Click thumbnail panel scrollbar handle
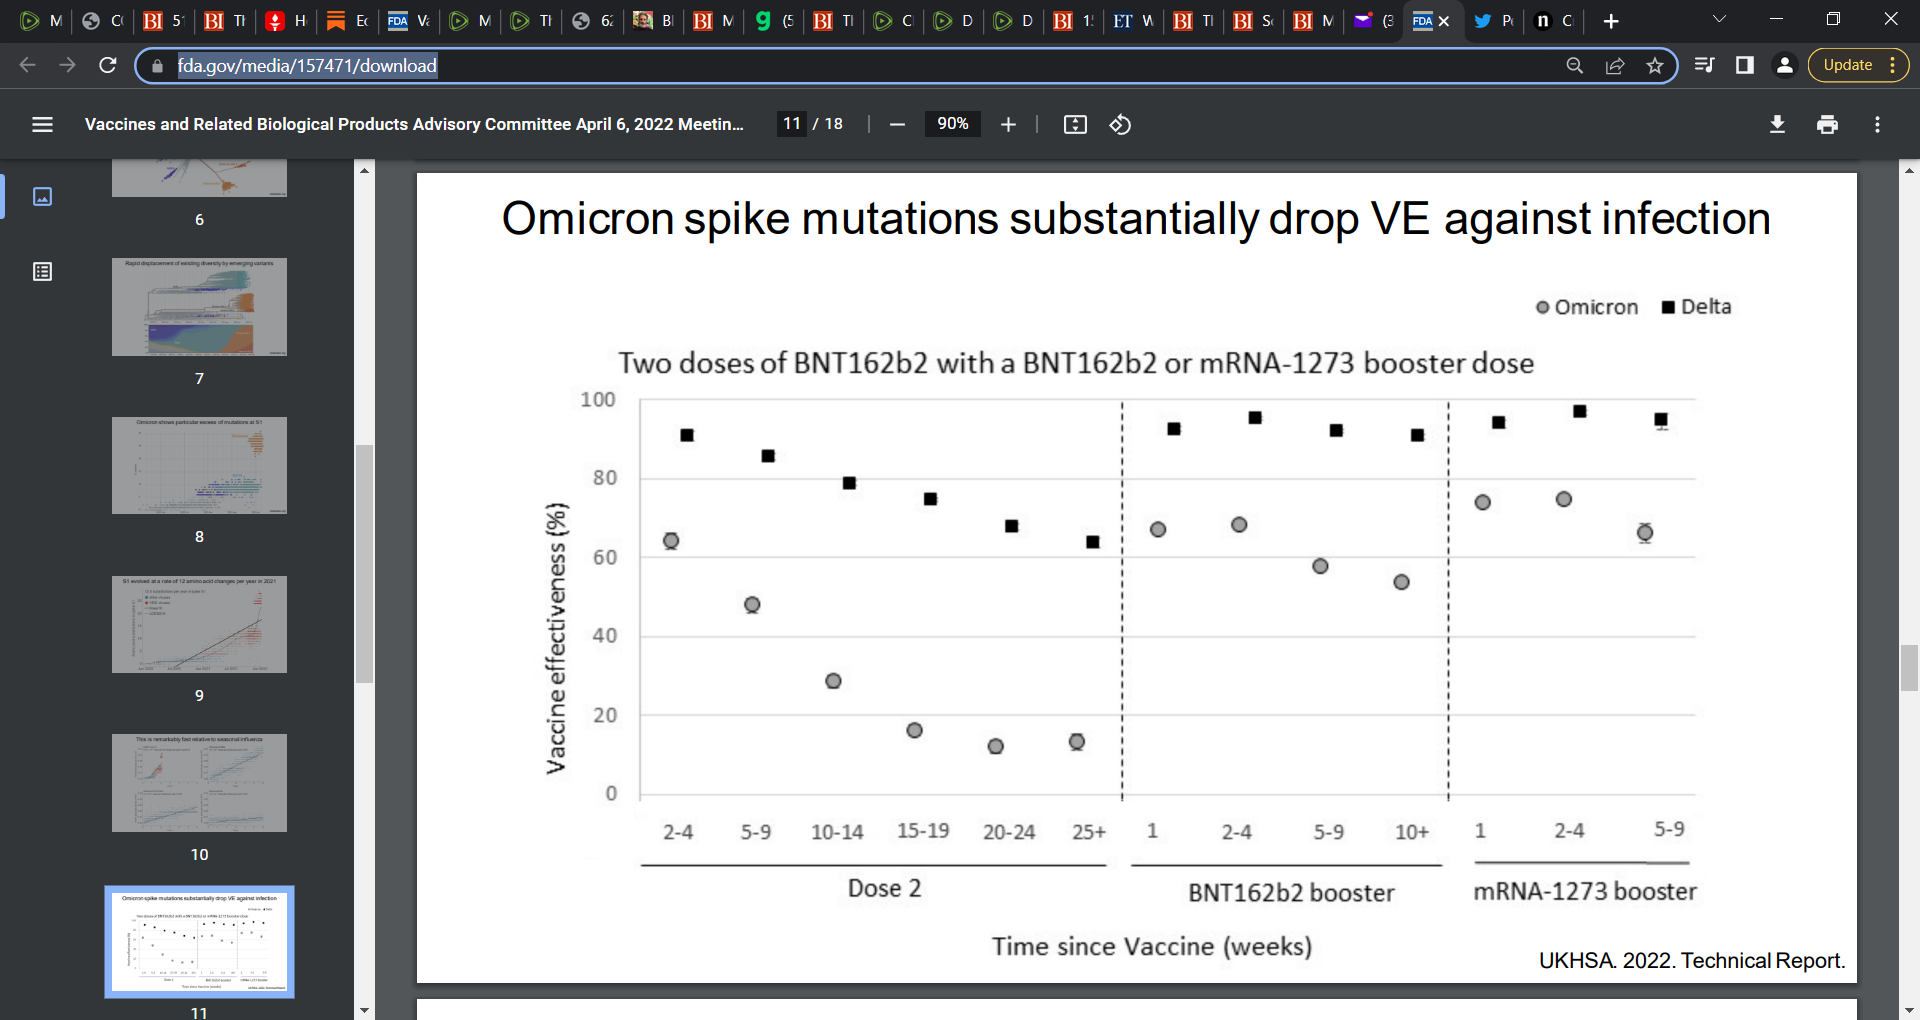 pyautogui.click(x=364, y=564)
